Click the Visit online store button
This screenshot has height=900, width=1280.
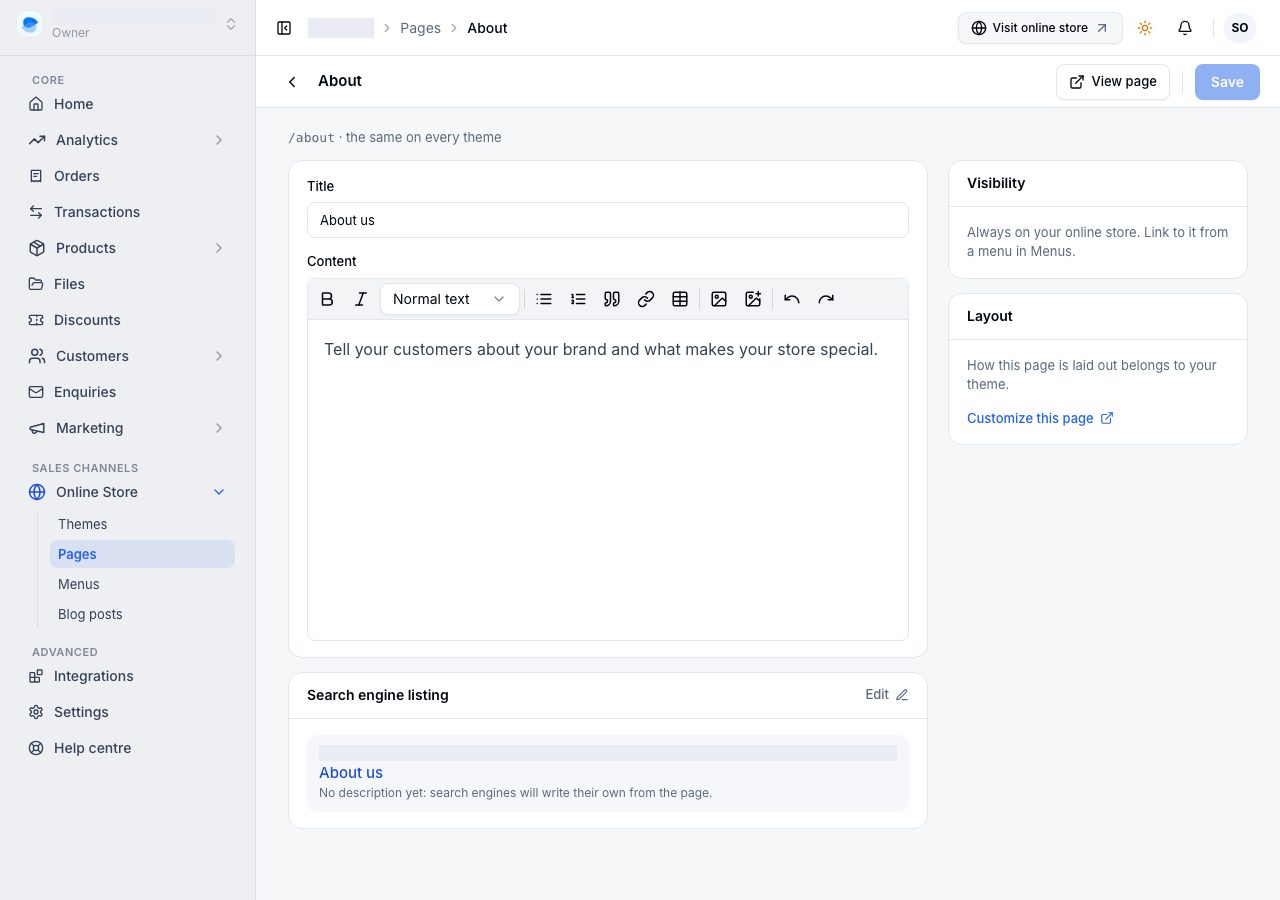click(x=1040, y=28)
